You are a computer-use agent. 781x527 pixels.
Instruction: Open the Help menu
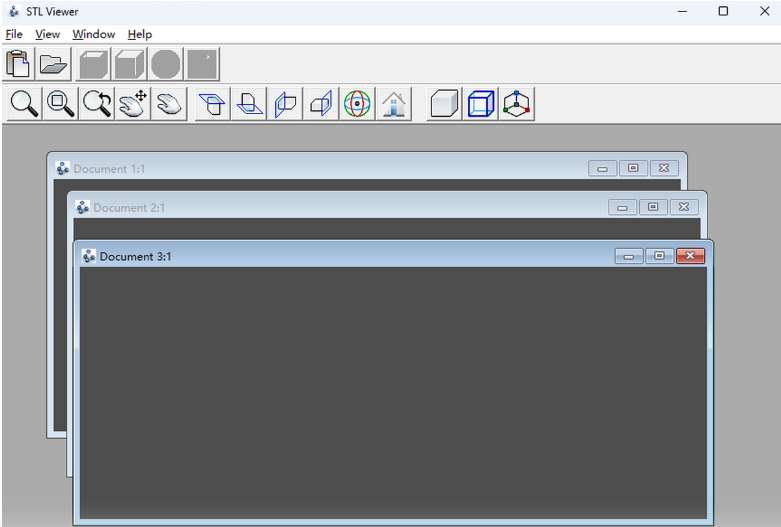139,34
